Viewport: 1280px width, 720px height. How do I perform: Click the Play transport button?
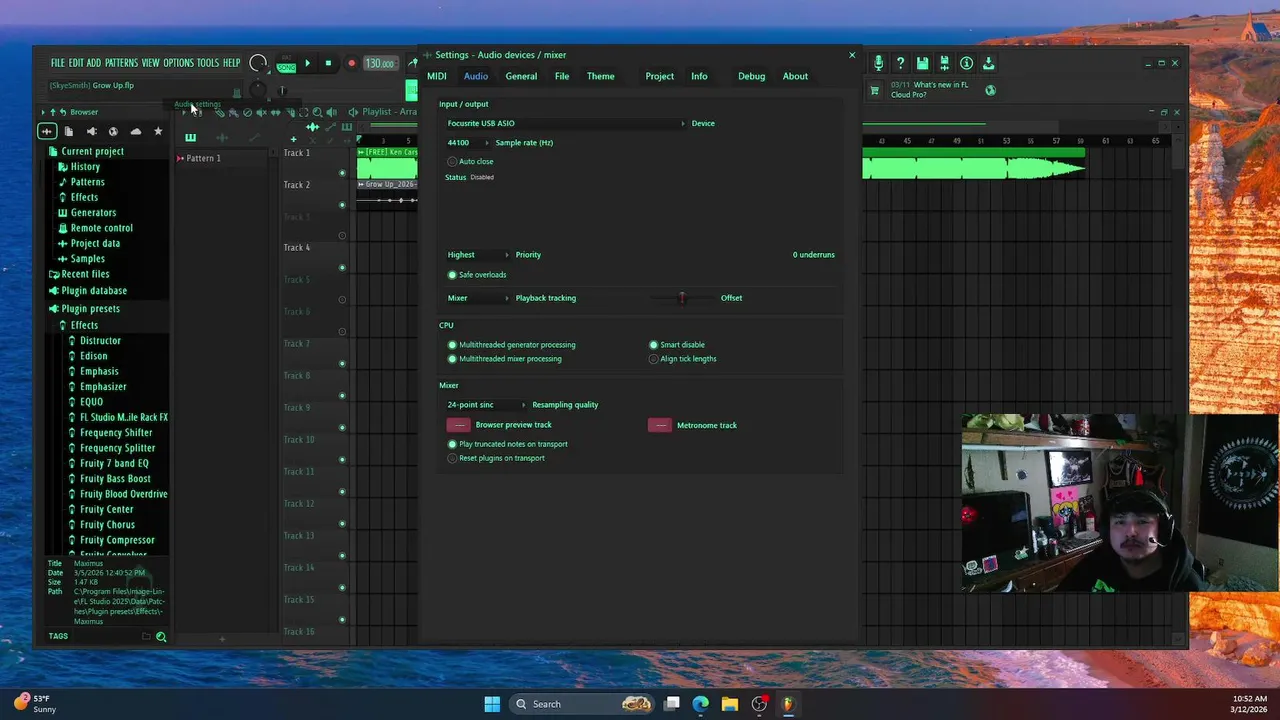tap(307, 63)
